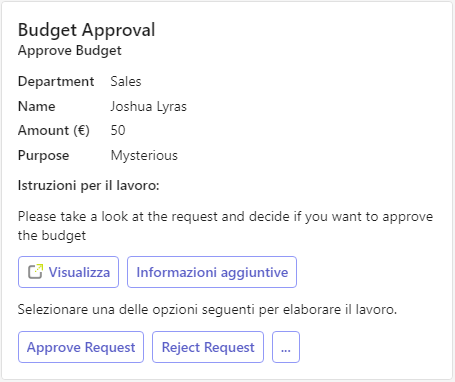Select the Mysterious purpose value

144,156
